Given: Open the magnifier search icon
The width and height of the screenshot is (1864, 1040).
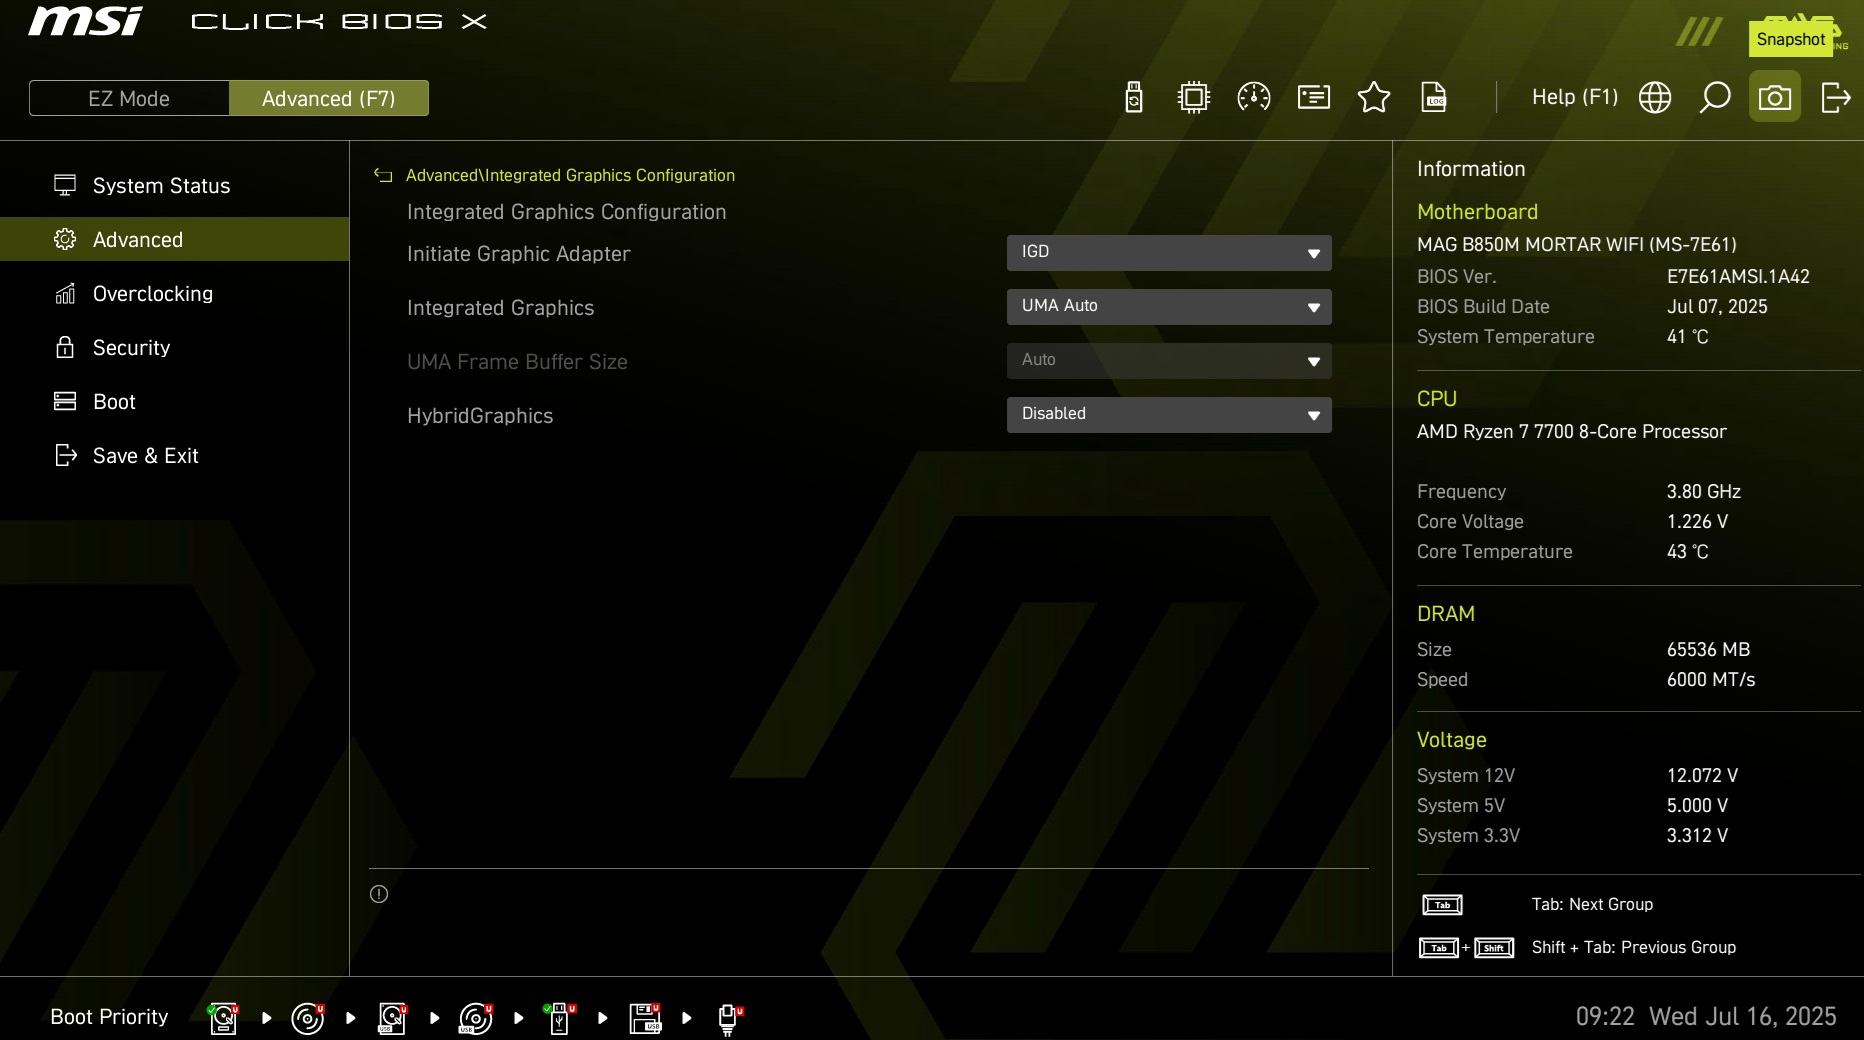Looking at the screenshot, I should 1715,97.
